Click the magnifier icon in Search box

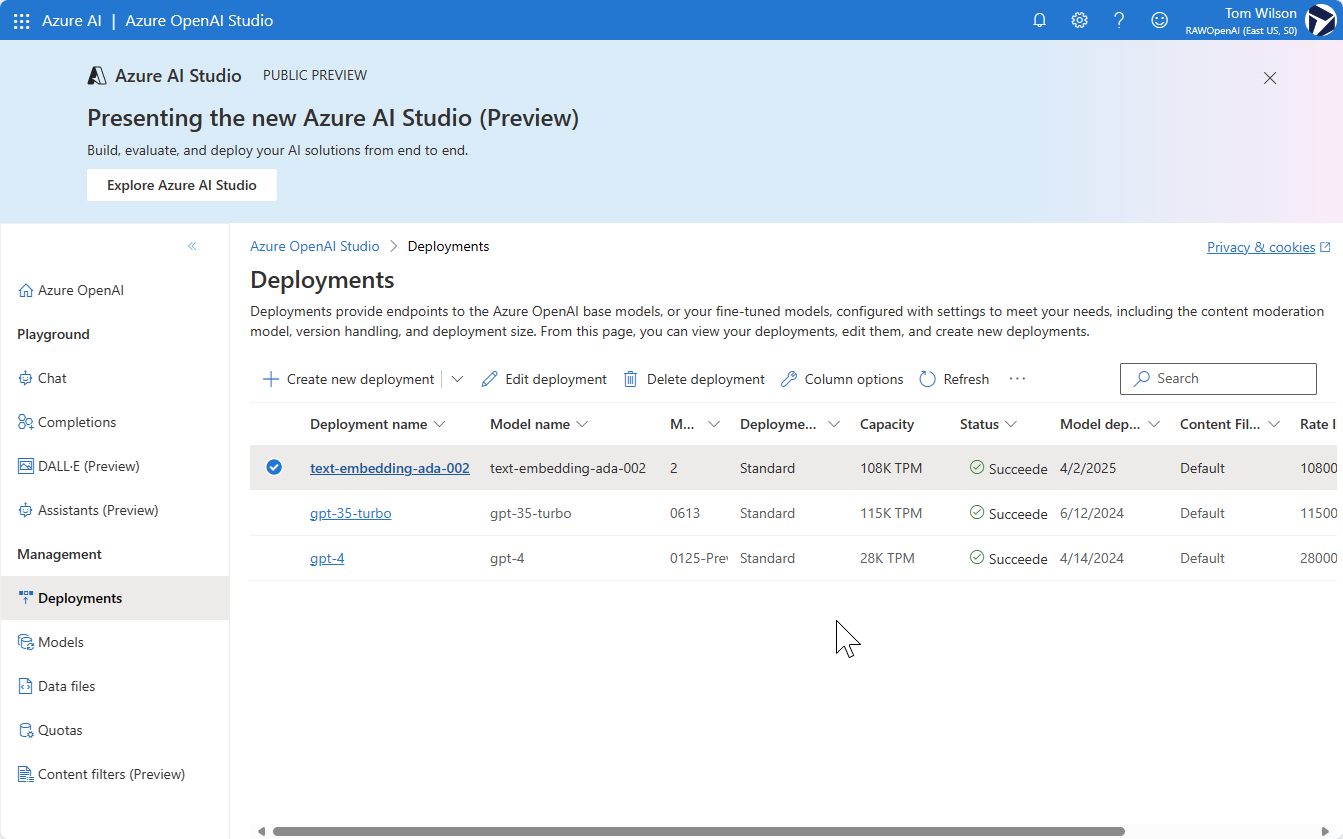tap(1141, 379)
